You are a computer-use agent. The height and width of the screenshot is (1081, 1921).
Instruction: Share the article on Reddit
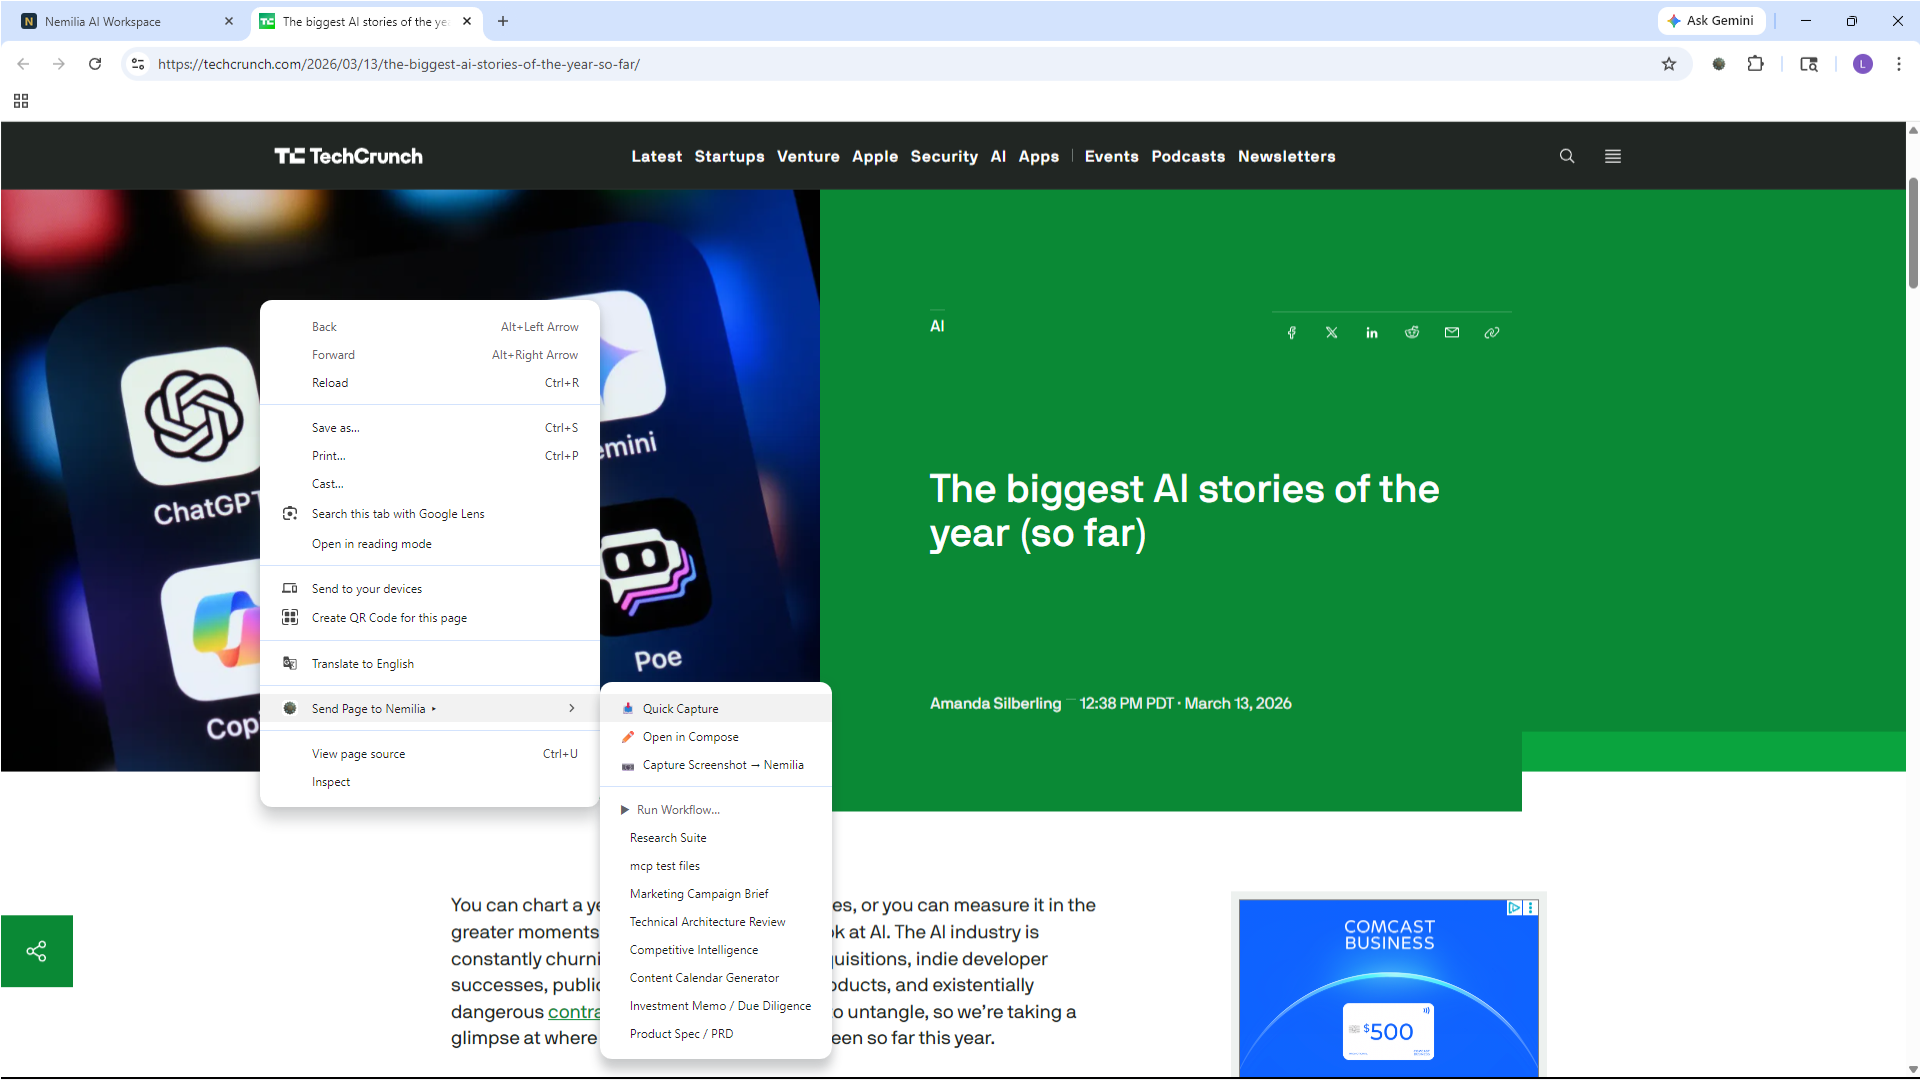point(1411,331)
